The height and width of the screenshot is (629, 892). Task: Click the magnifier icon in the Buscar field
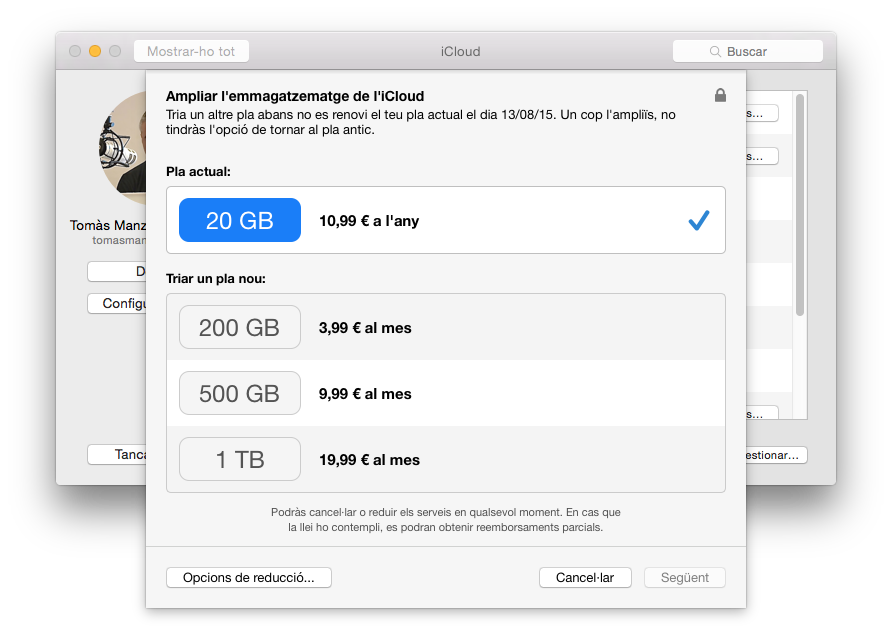(715, 52)
